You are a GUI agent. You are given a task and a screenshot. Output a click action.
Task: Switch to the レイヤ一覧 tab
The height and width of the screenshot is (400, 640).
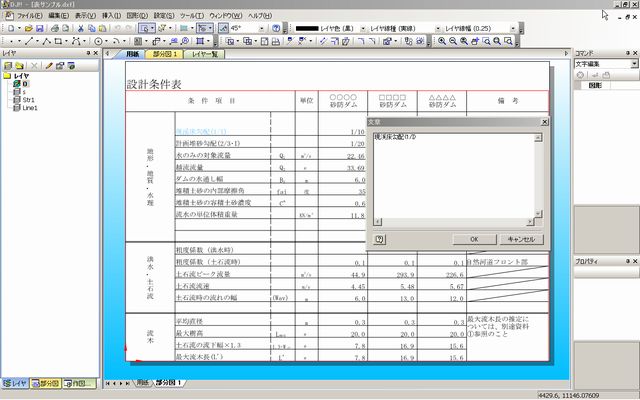coord(205,54)
